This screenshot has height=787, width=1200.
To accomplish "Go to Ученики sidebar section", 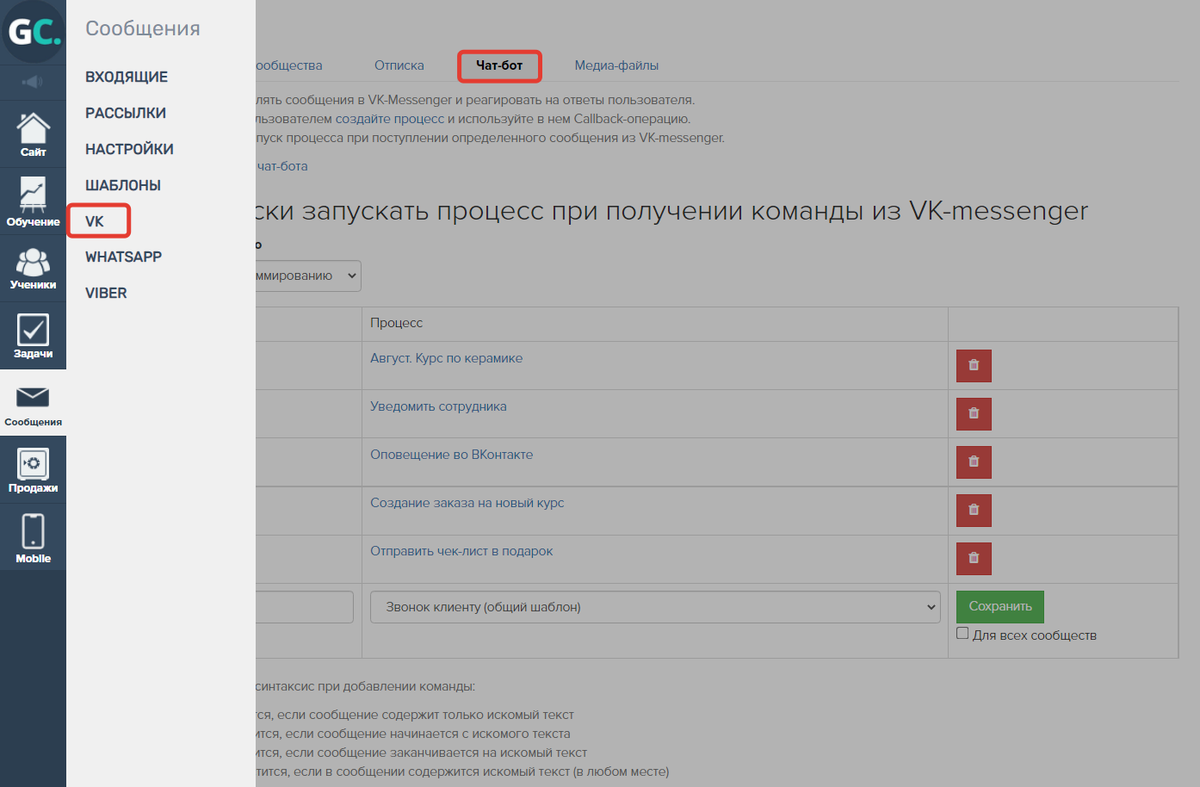I will click(33, 268).
